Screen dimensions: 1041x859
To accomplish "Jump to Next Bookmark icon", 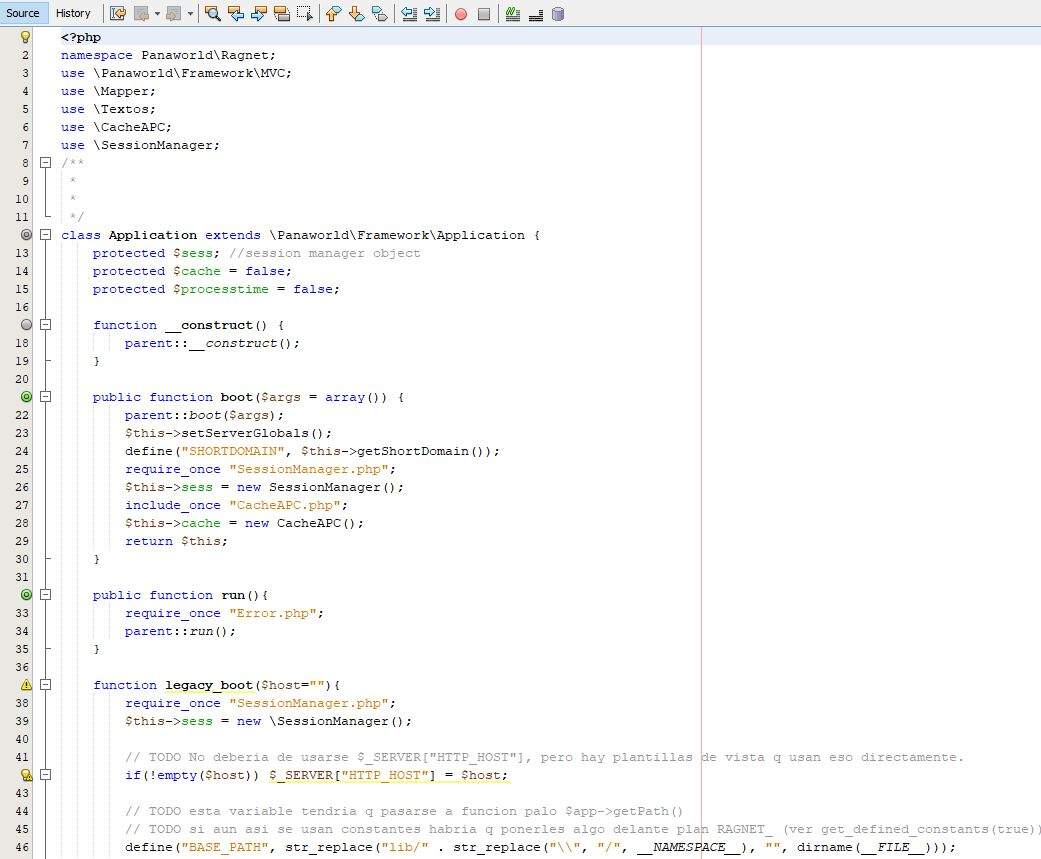I will (357, 13).
